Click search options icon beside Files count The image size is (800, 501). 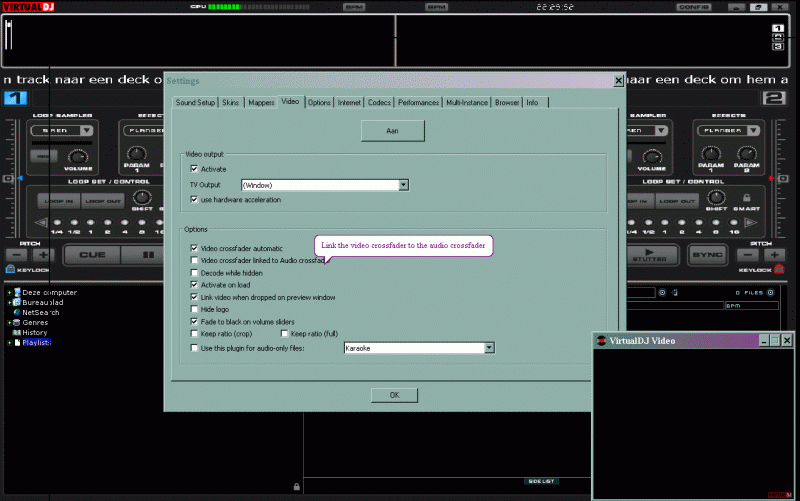[770, 292]
